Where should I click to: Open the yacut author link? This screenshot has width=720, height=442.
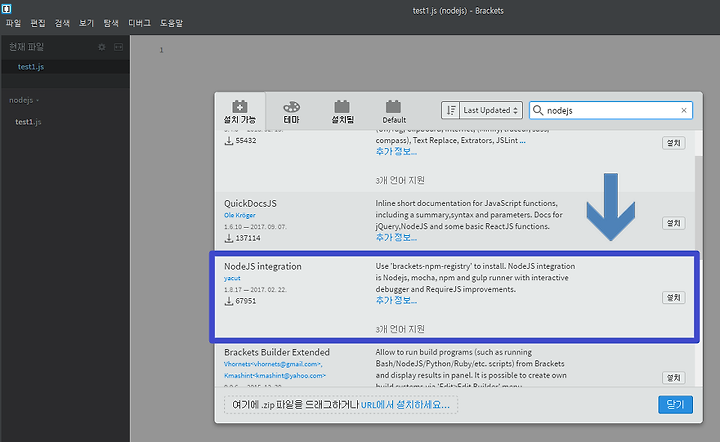[232, 278]
